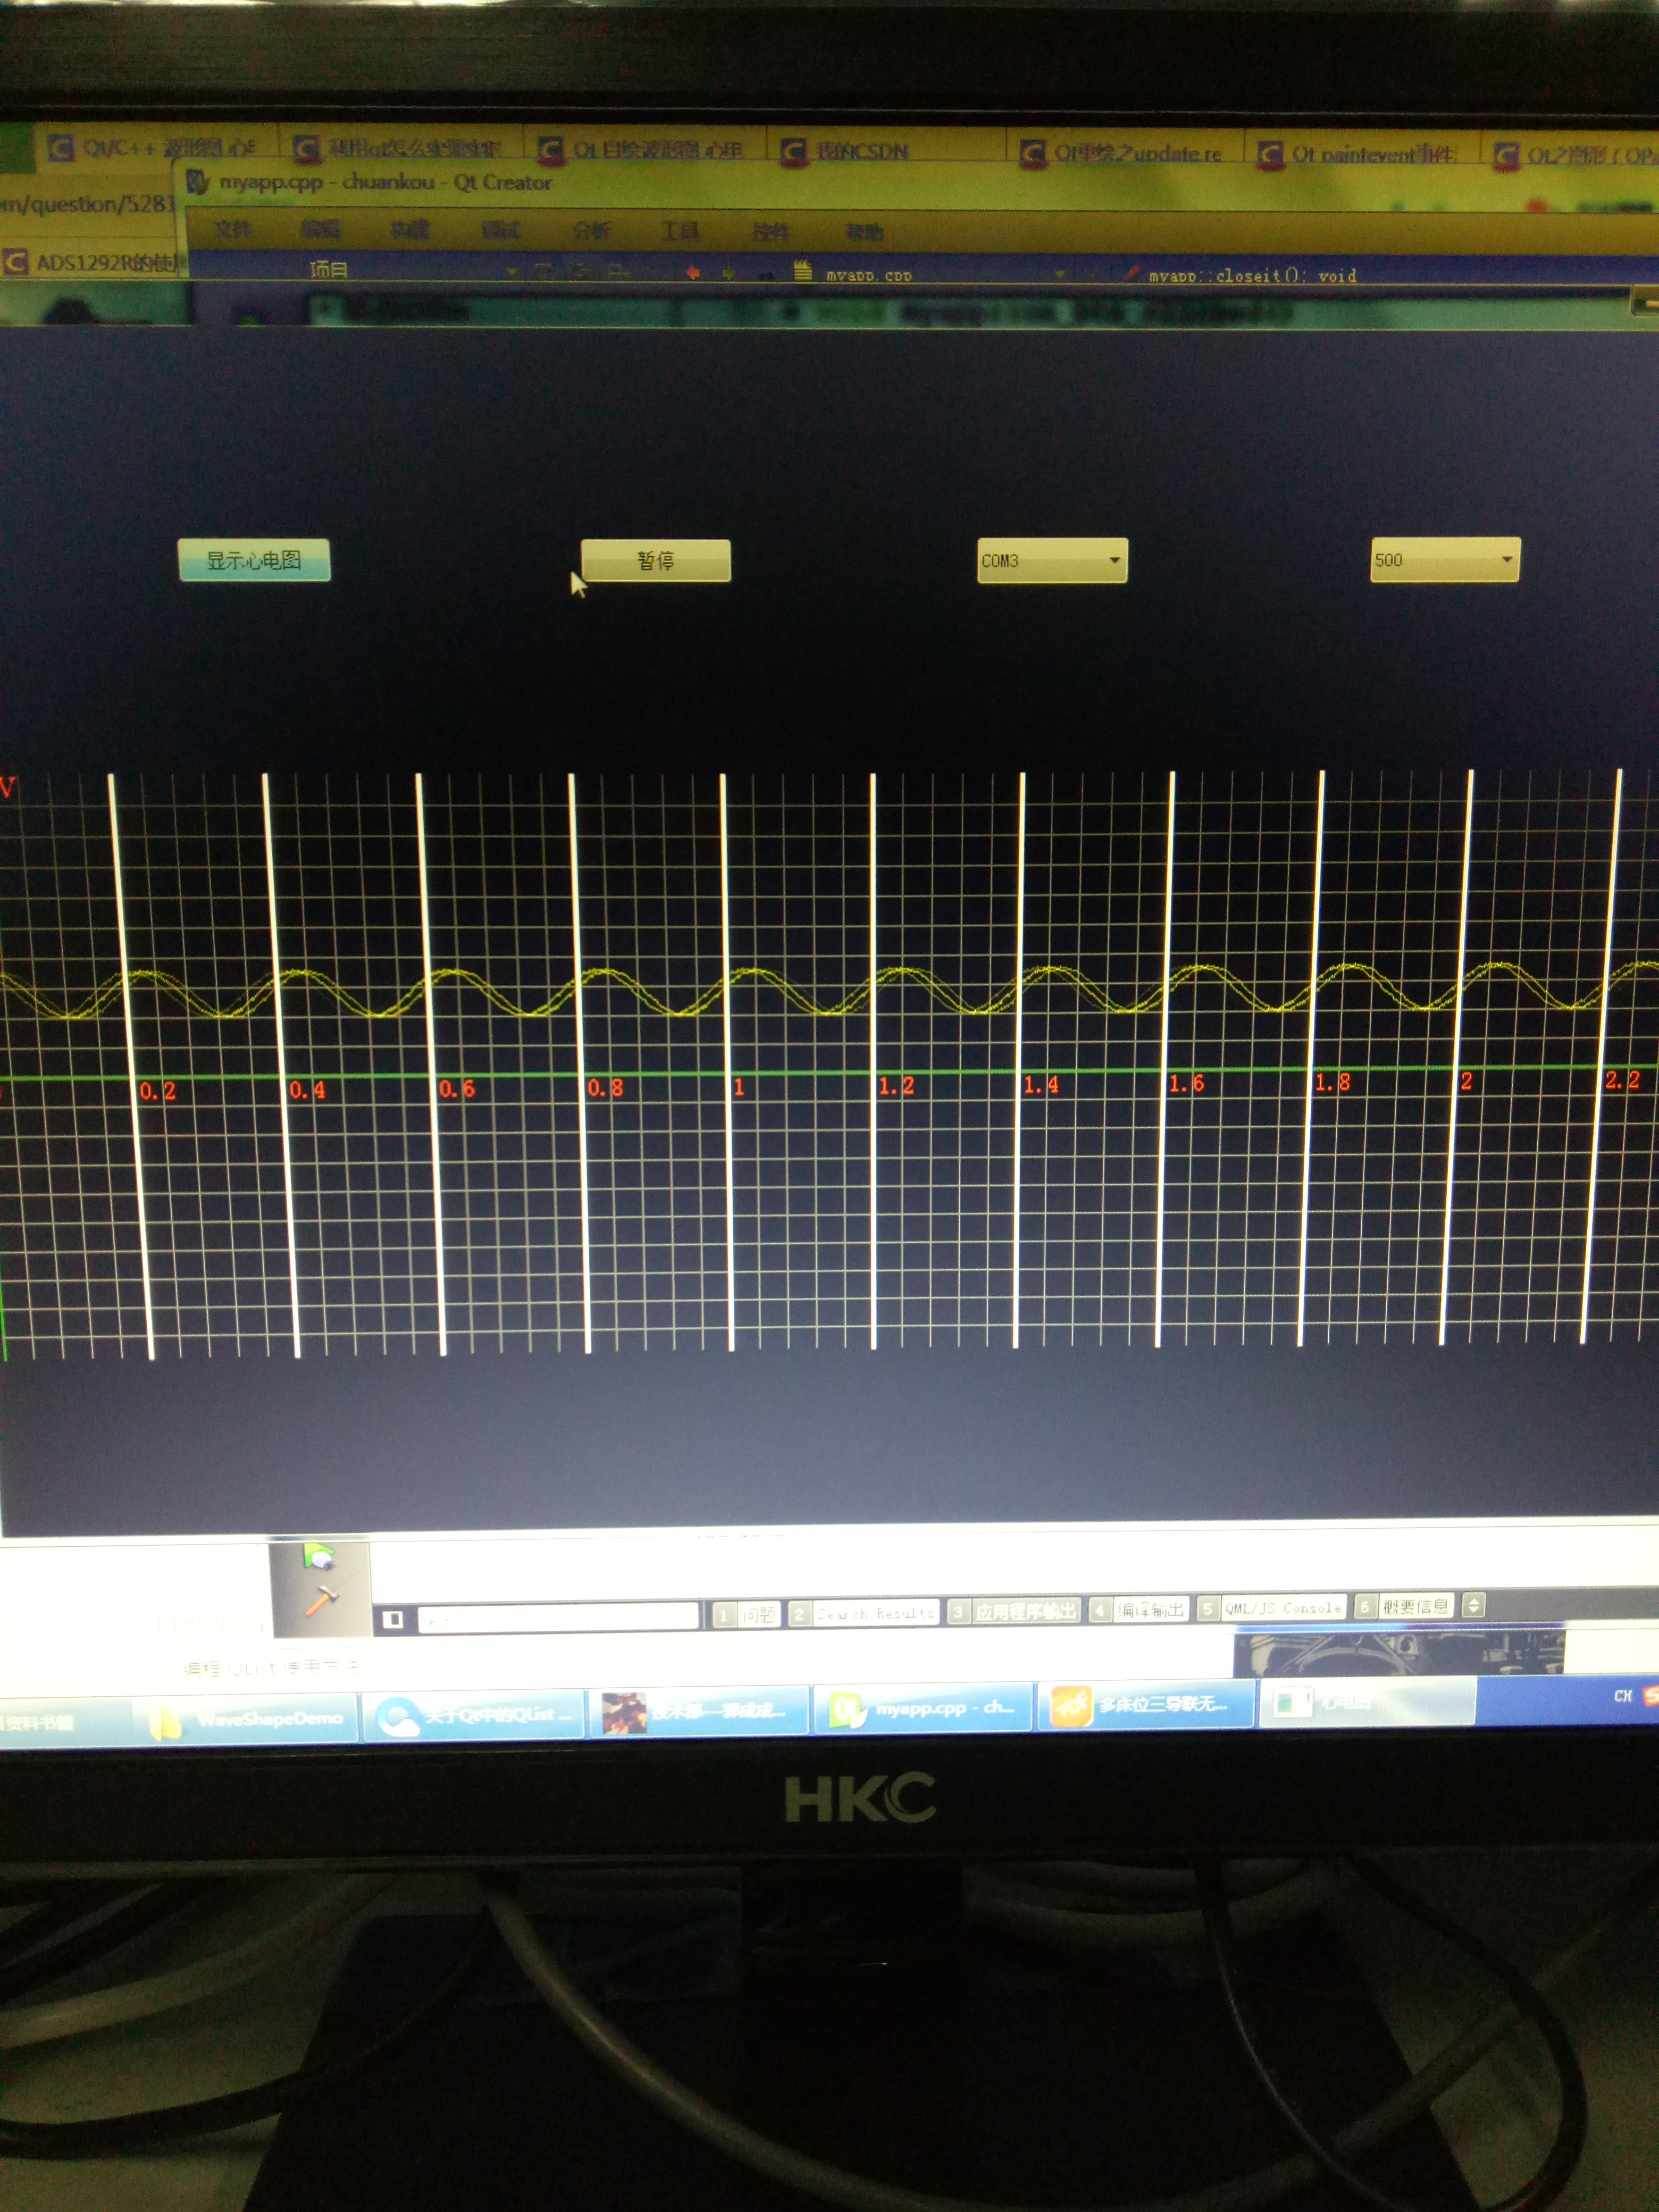
Task: Click the debug run icon above hammer
Action: pos(318,1558)
